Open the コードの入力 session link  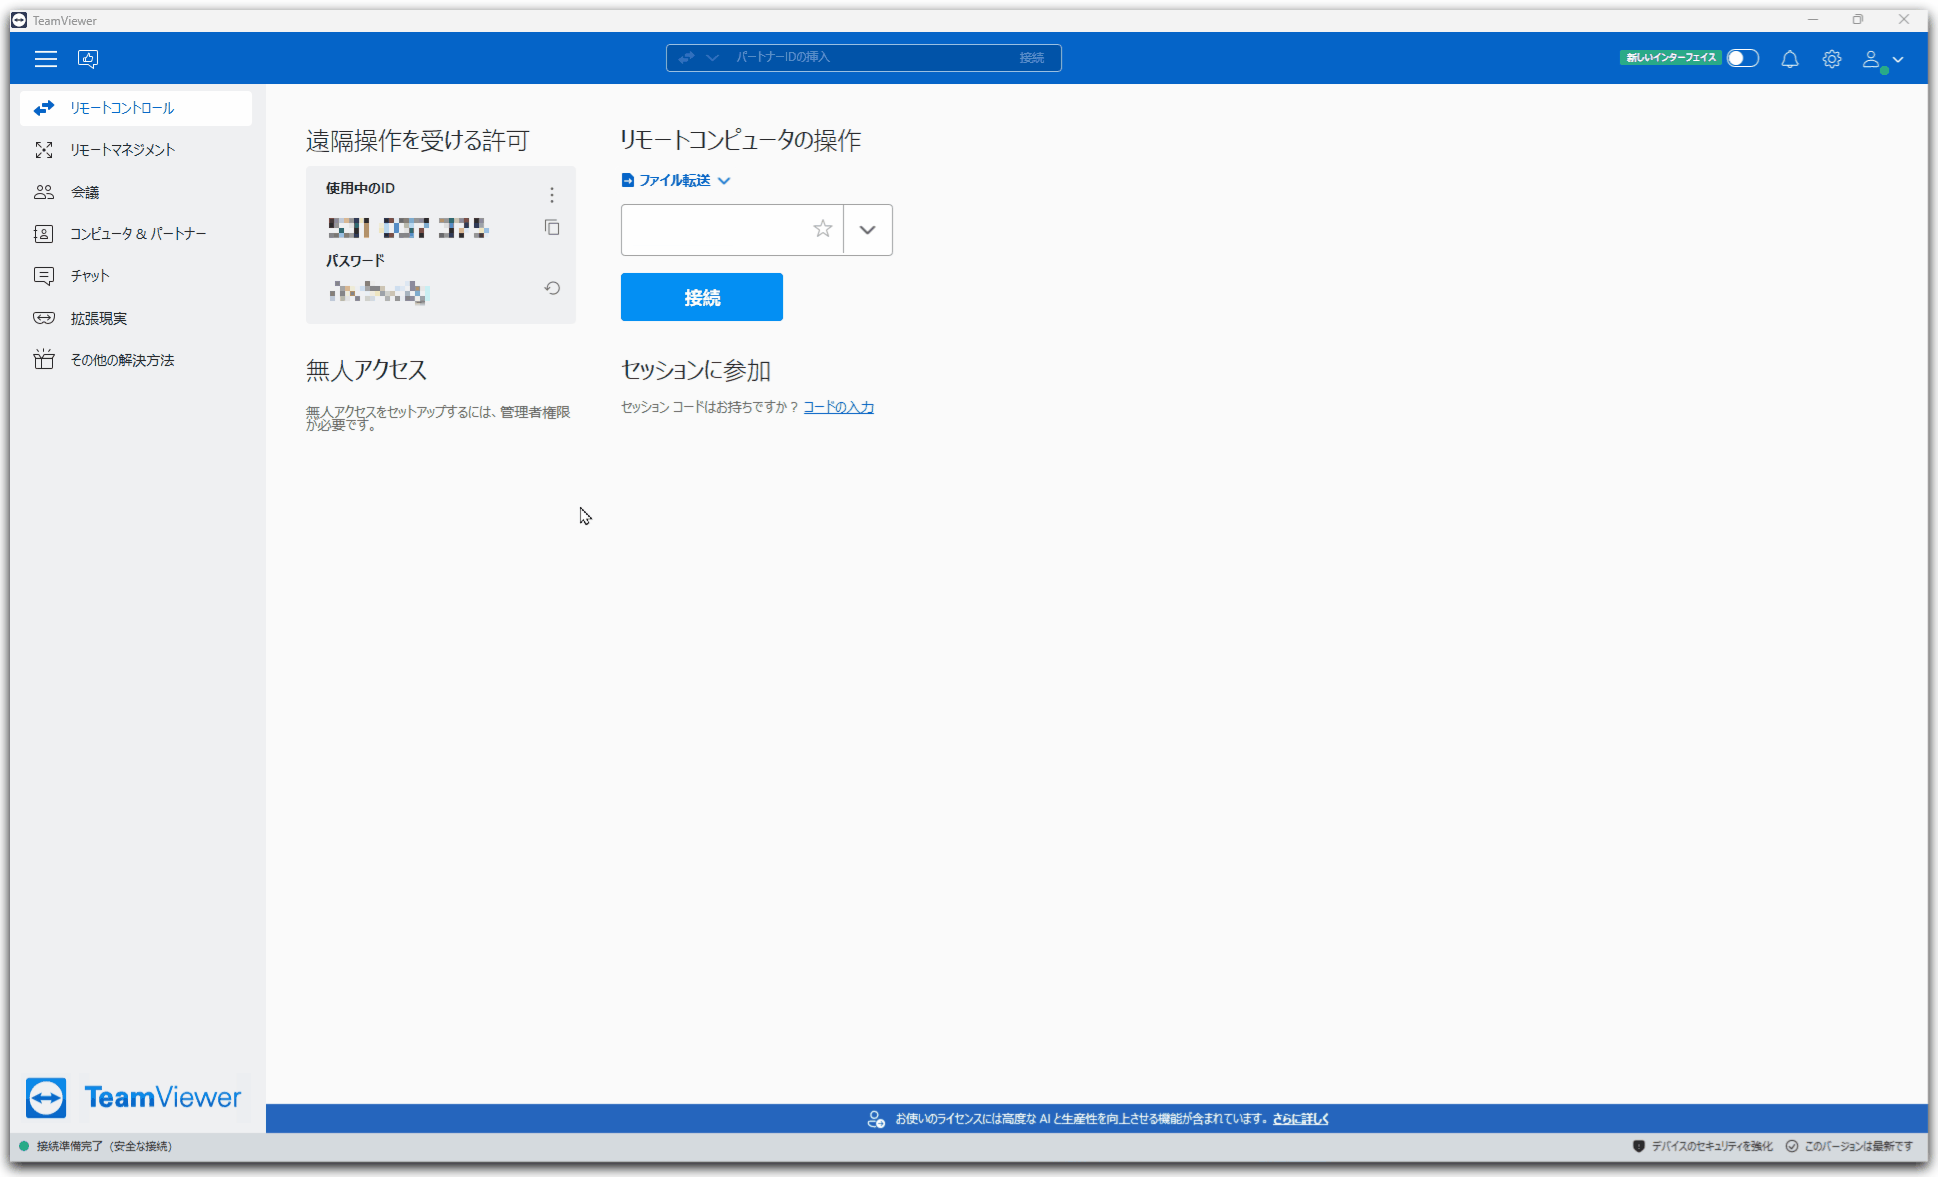click(838, 407)
